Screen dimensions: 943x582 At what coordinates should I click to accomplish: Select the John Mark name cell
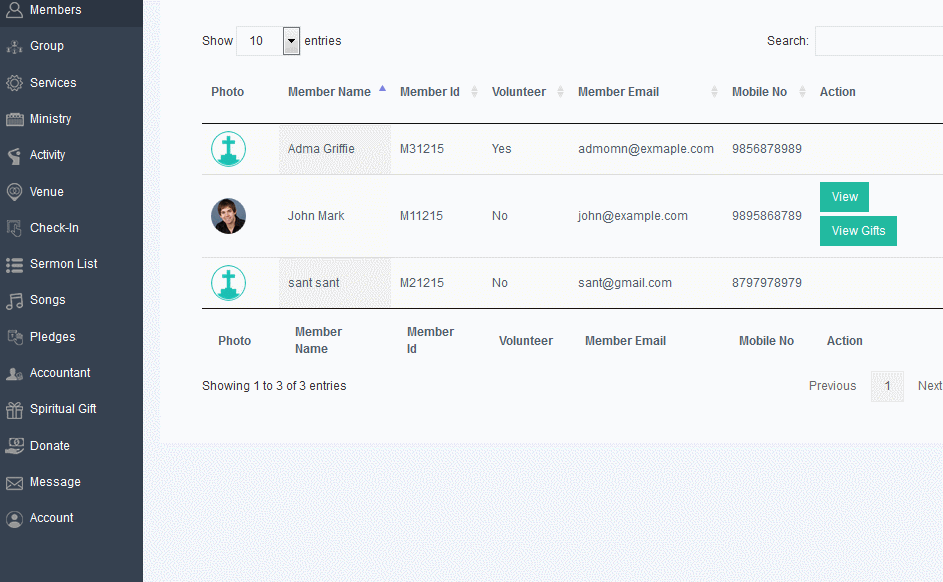pyautogui.click(x=335, y=216)
